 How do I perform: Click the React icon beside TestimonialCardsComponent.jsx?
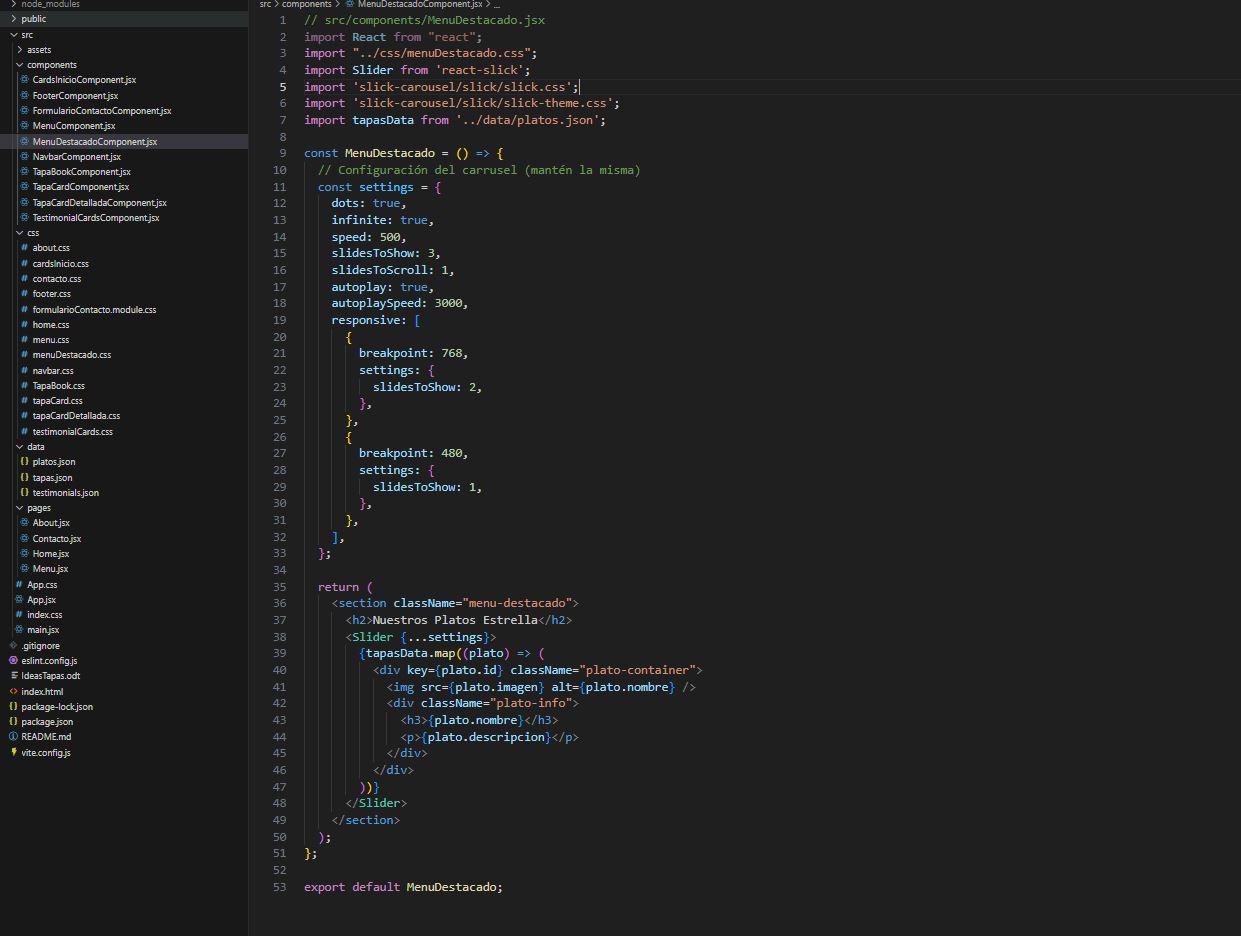(24, 218)
